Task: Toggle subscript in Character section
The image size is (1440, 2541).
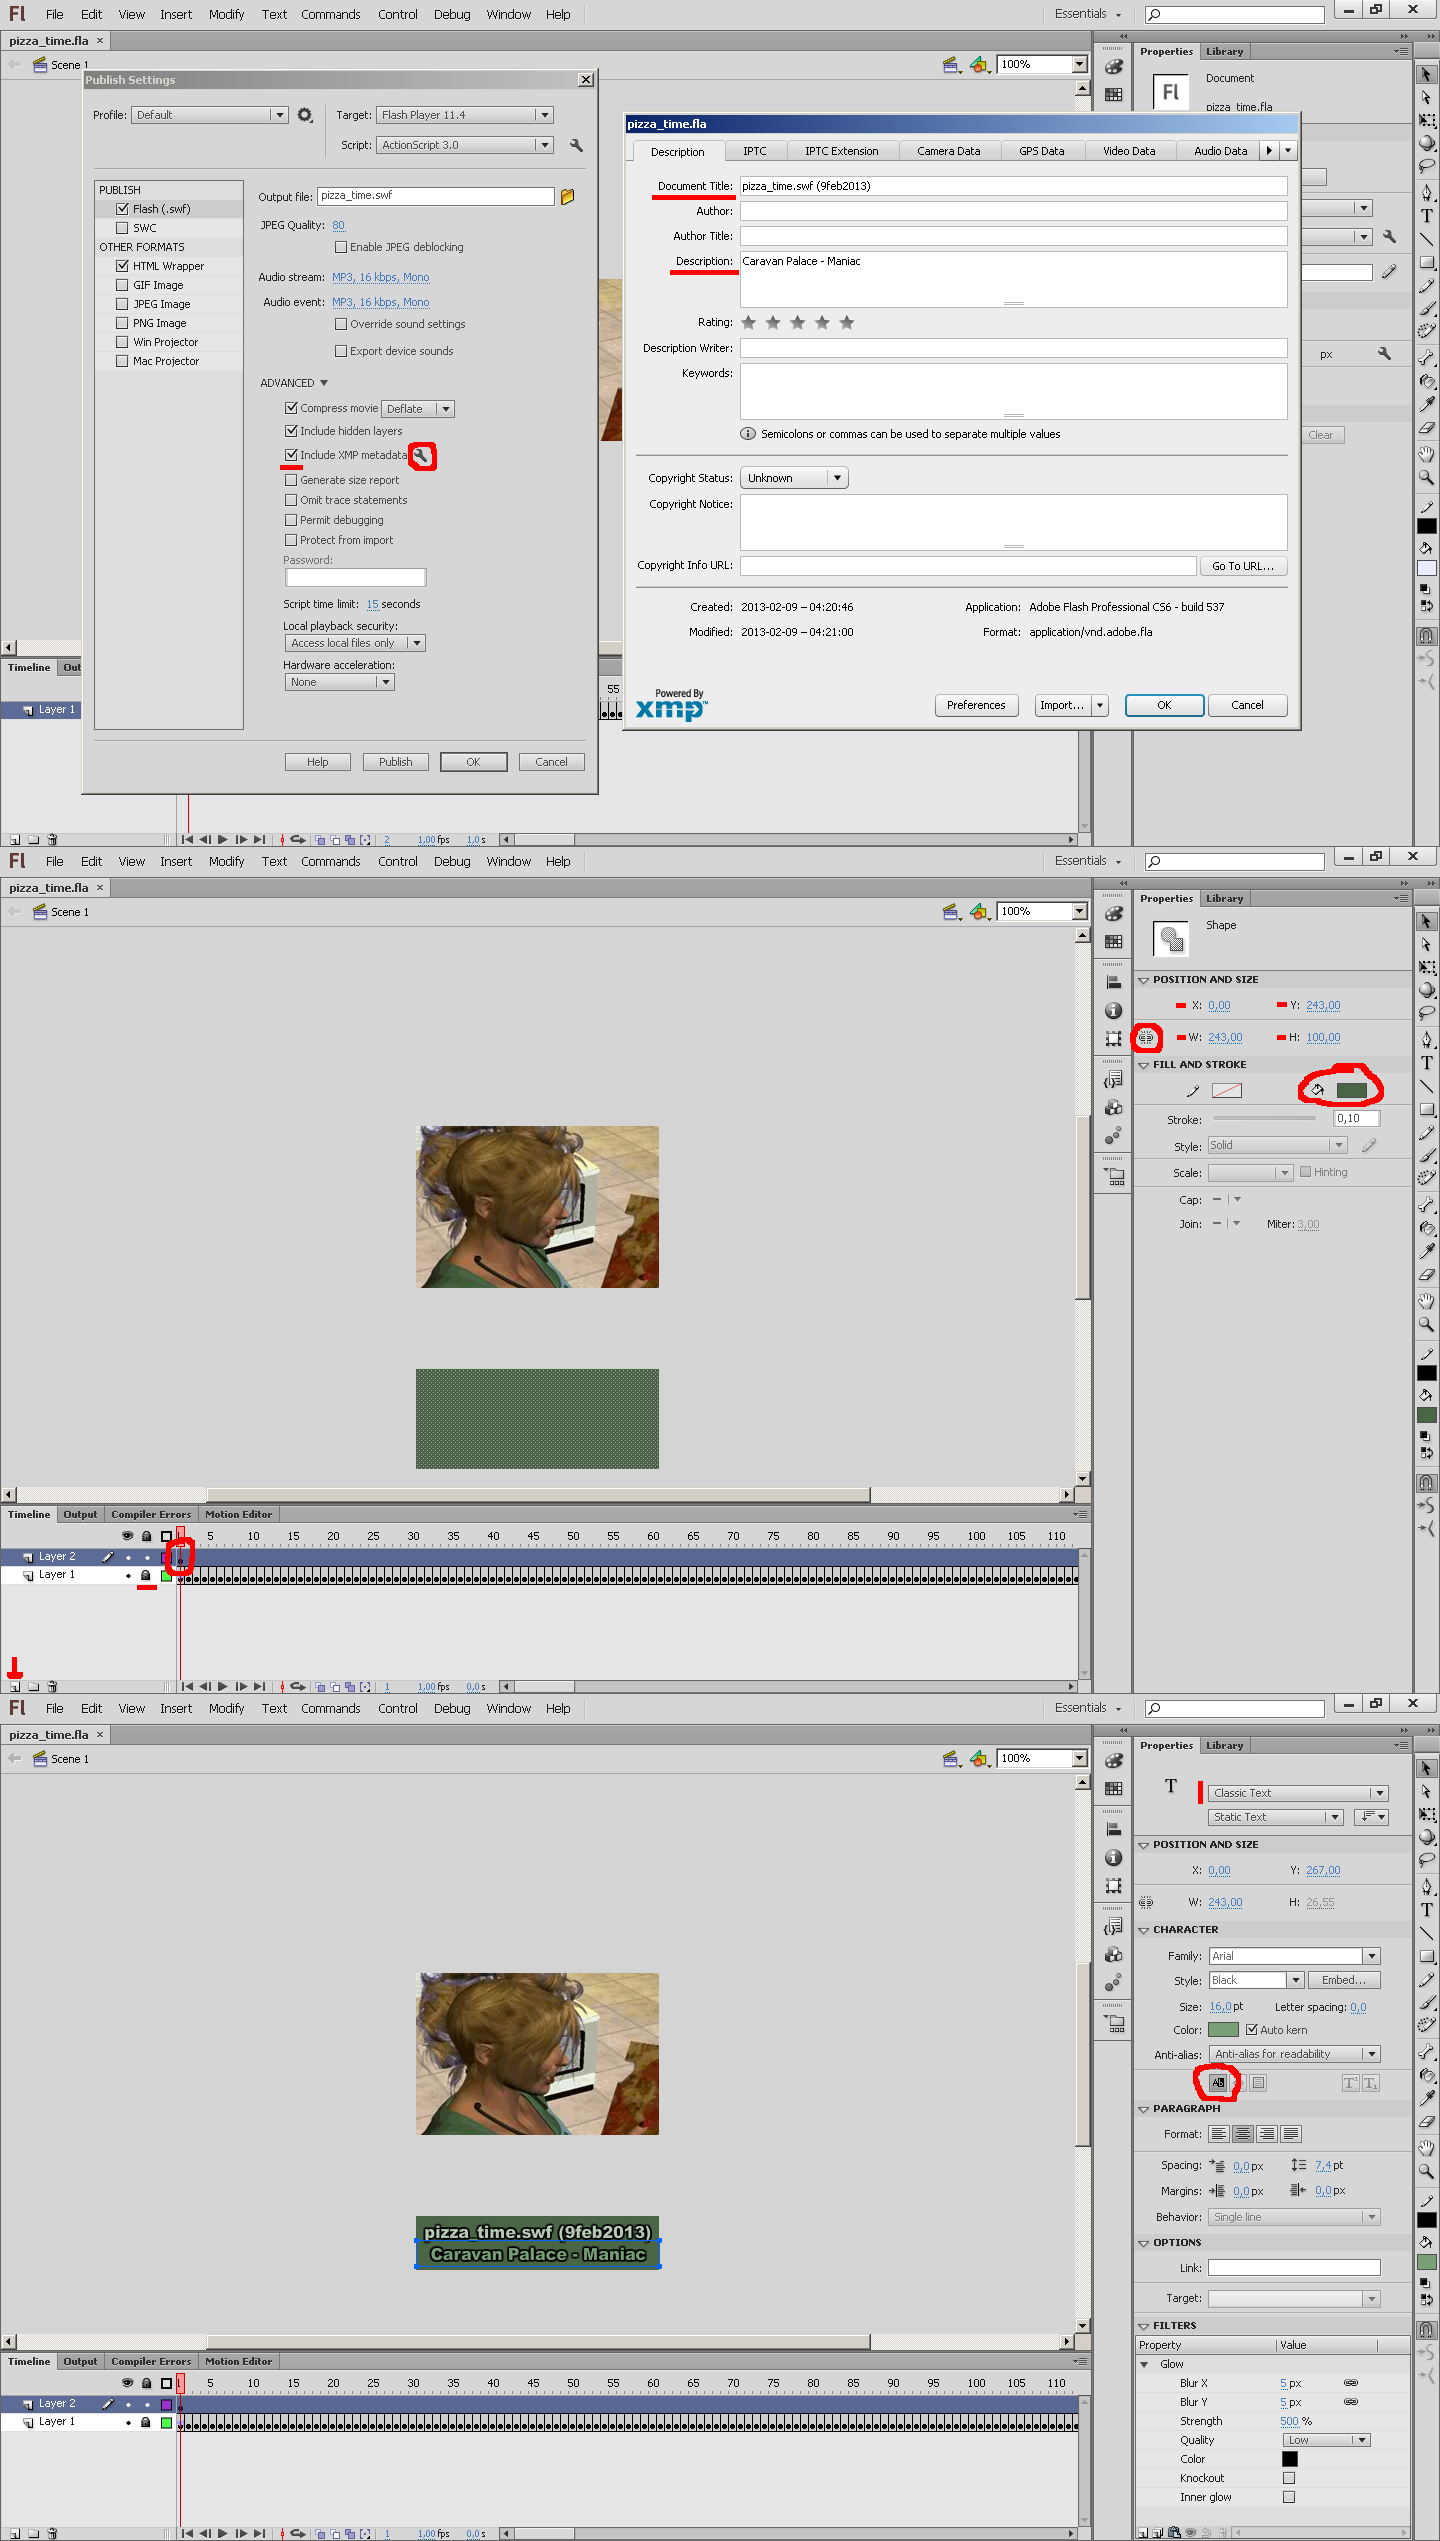Action: point(1370,2083)
